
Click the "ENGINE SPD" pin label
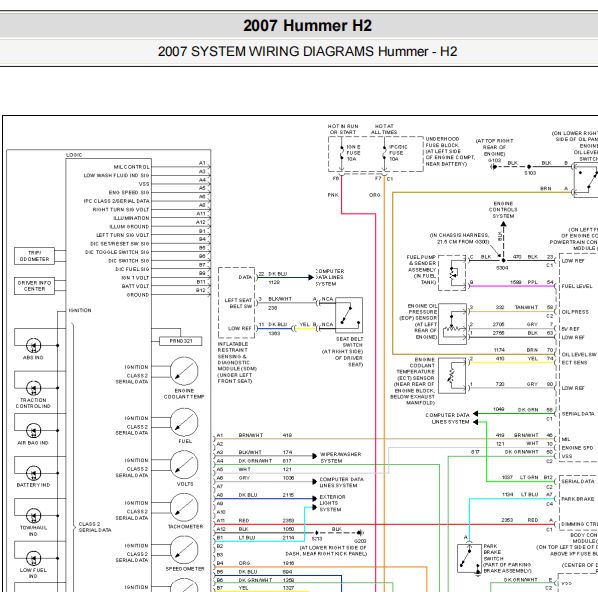click(577, 448)
